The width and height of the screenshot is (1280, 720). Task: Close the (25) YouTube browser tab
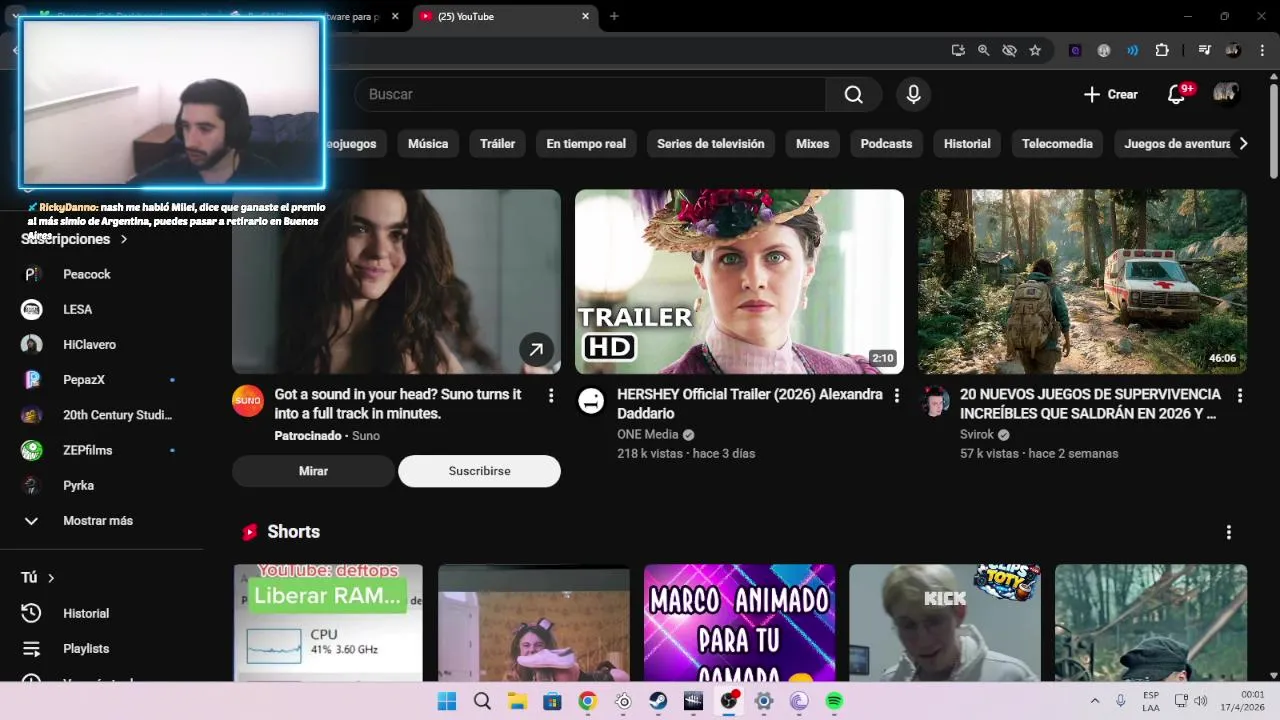pyautogui.click(x=586, y=16)
